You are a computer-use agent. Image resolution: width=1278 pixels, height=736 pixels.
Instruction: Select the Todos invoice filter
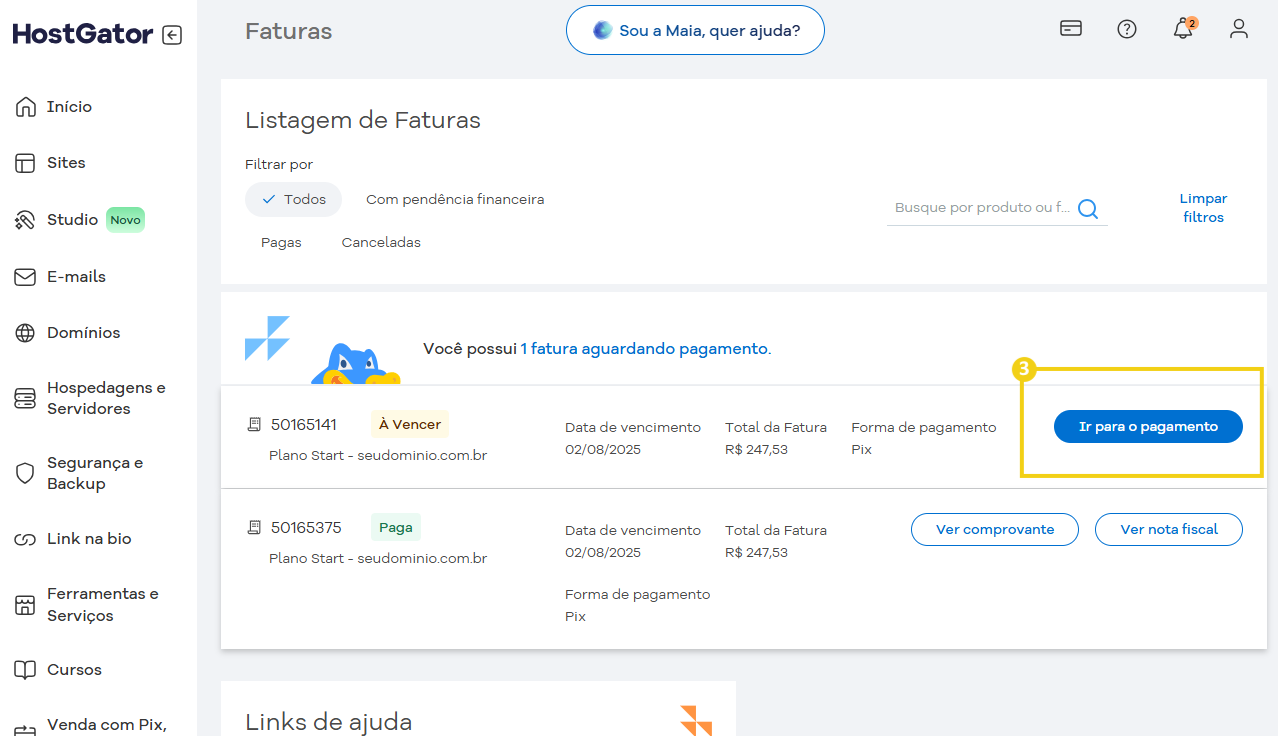tap(294, 200)
